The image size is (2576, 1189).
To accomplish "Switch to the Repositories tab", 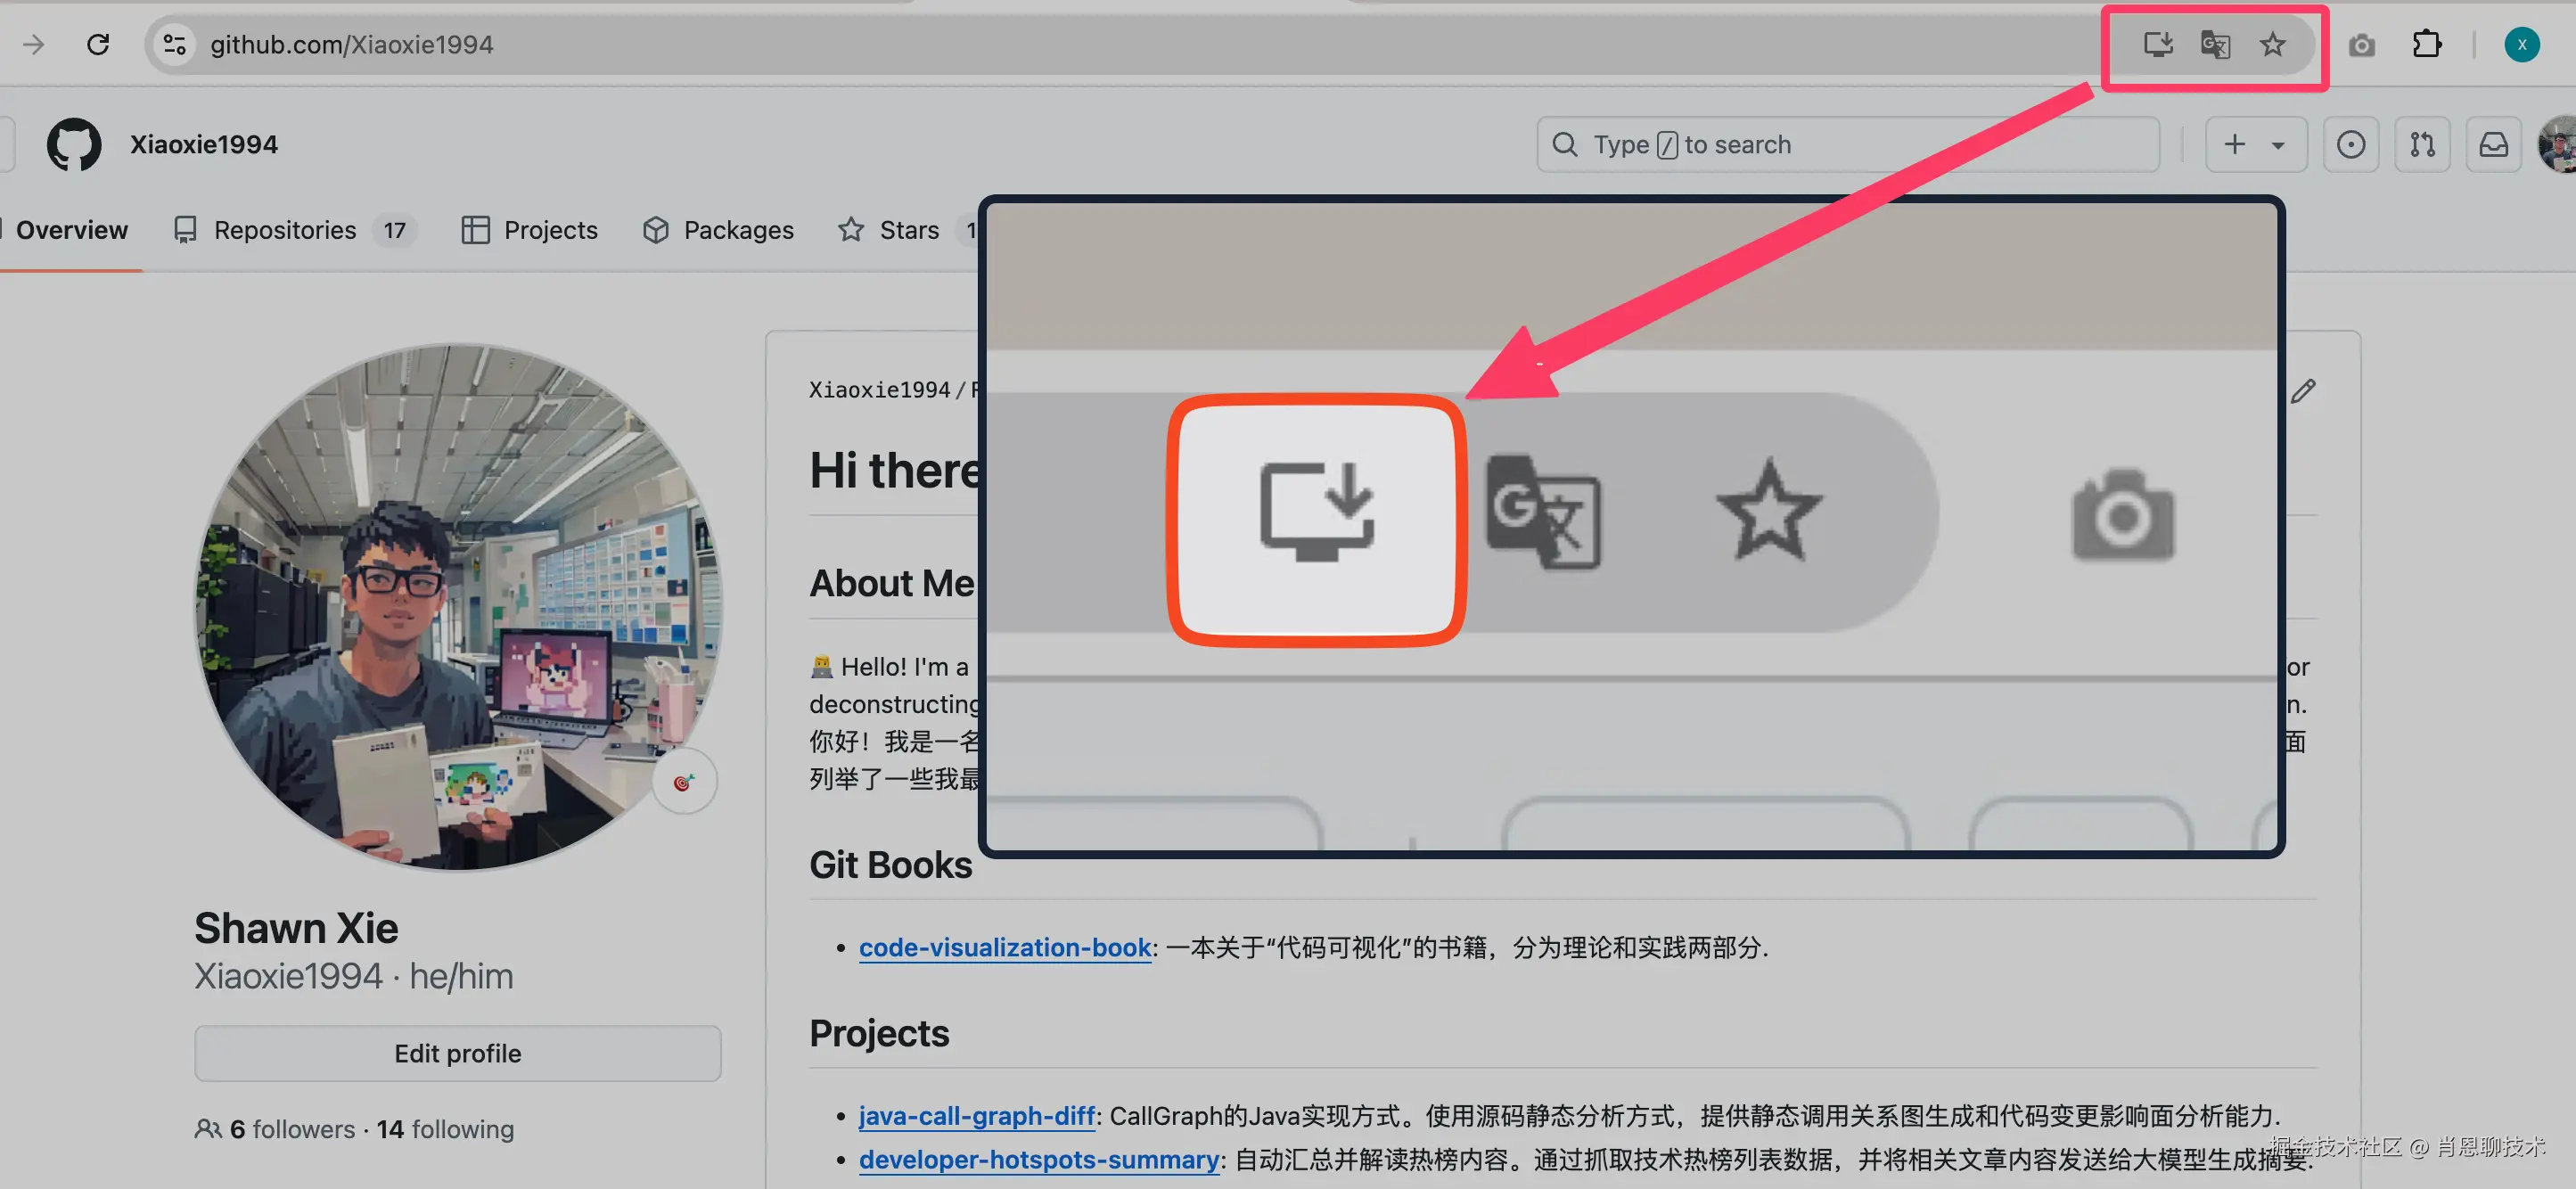I will pyautogui.click(x=284, y=230).
